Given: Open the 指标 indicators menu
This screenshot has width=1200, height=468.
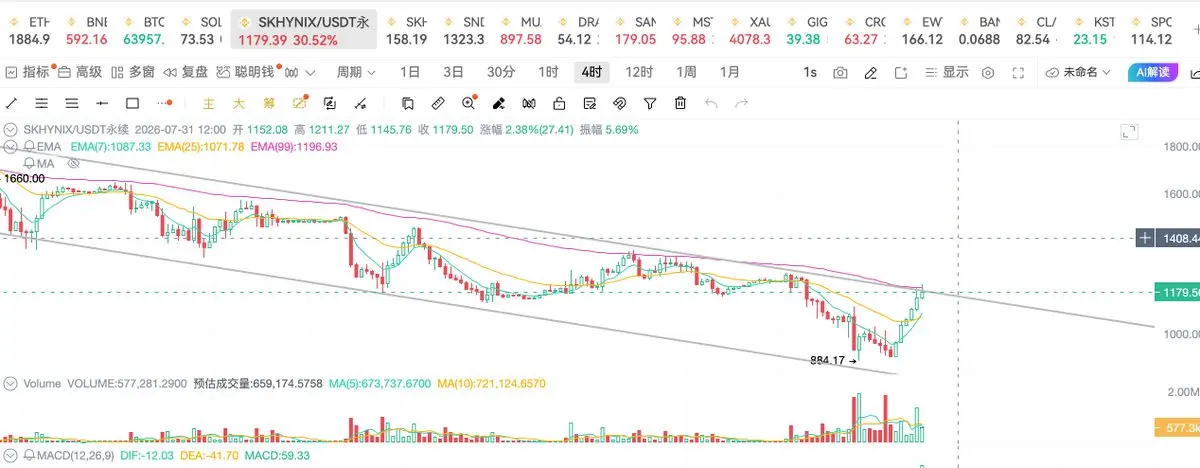Looking at the screenshot, I should (28, 72).
